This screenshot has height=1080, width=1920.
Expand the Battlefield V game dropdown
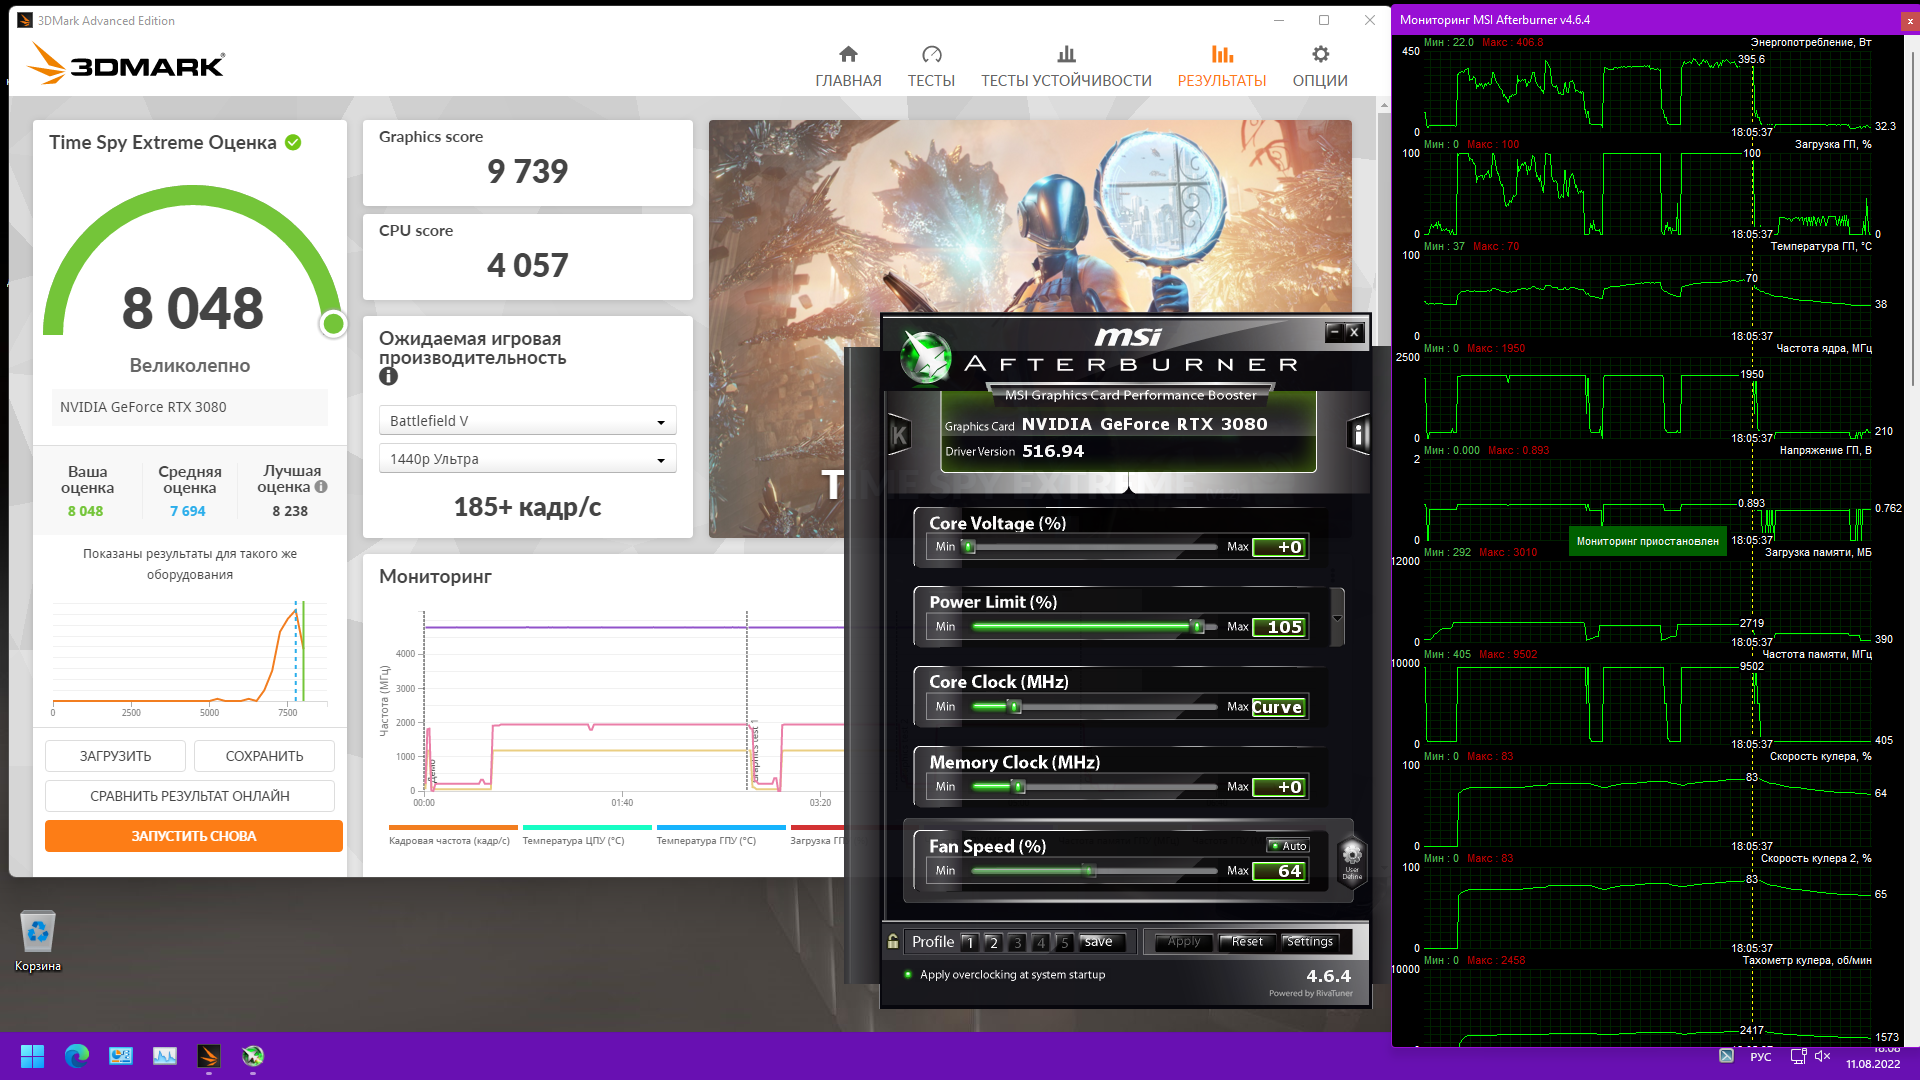pyautogui.click(x=527, y=421)
